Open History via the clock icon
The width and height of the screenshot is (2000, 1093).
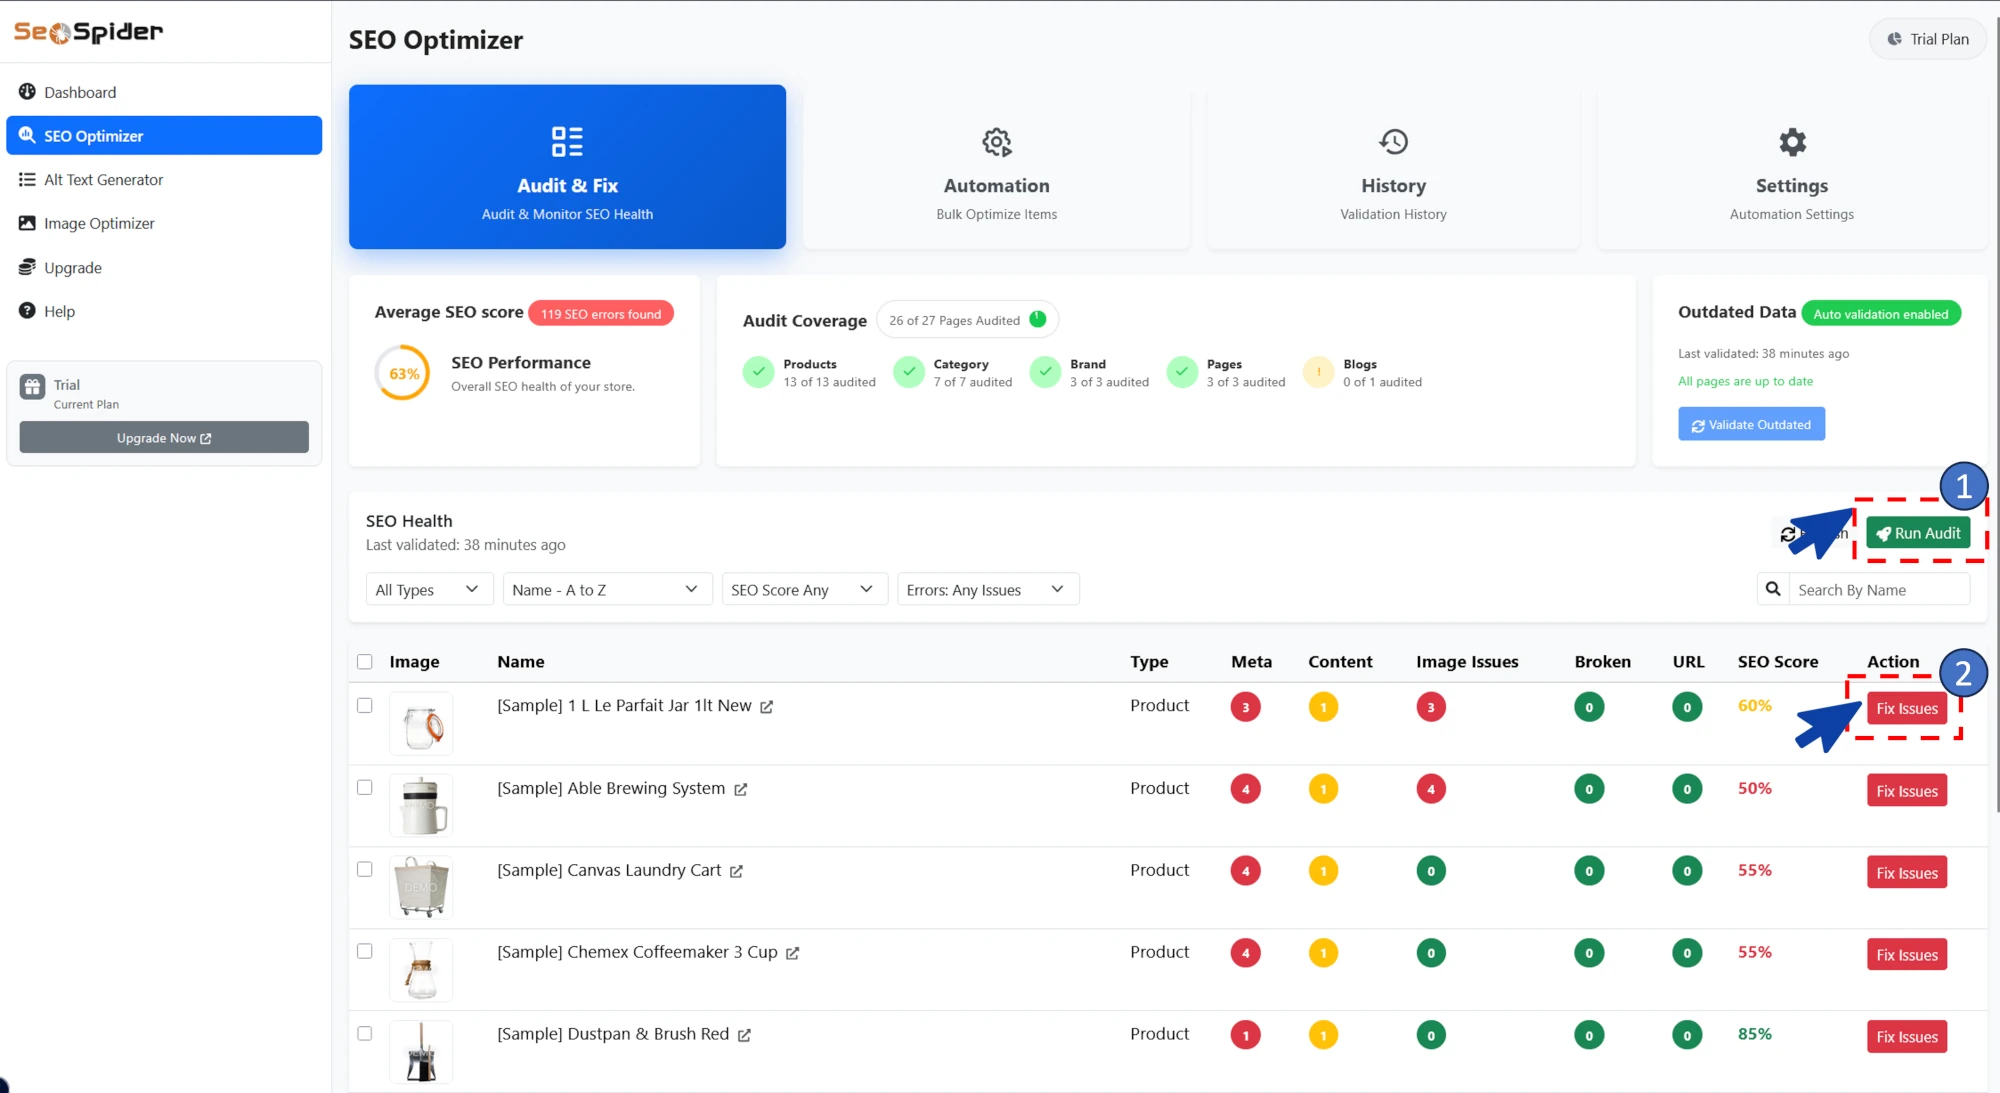point(1392,141)
